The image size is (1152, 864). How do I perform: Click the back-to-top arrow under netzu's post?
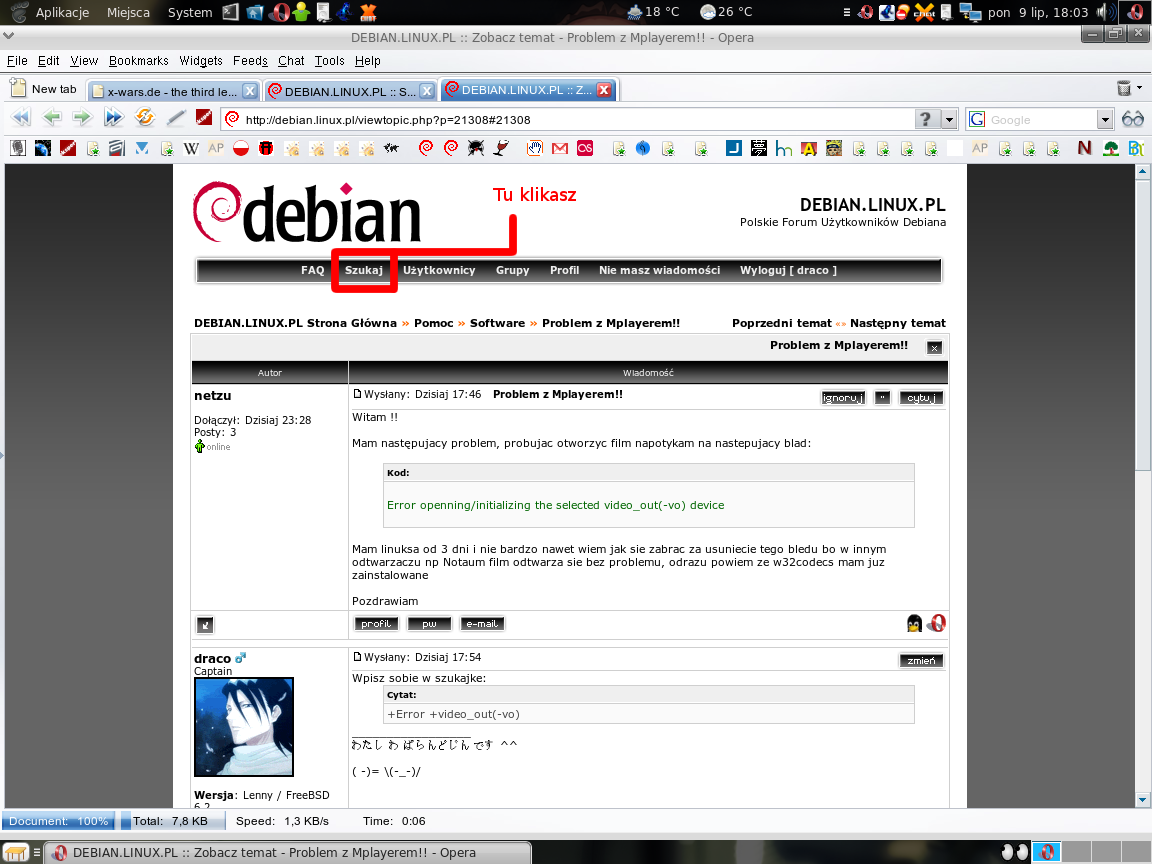(x=205, y=625)
